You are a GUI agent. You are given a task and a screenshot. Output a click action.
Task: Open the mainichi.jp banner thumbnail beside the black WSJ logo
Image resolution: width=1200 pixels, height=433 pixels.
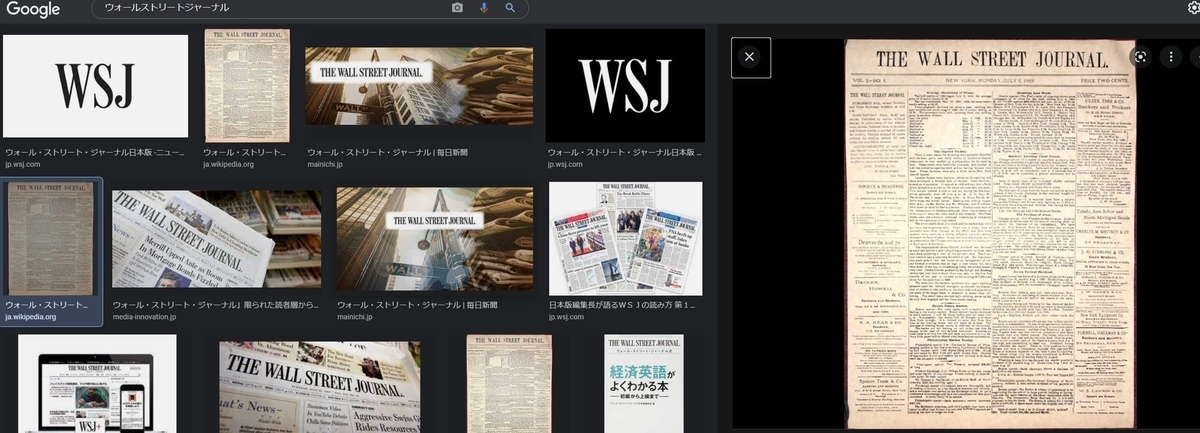click(419, 86)
